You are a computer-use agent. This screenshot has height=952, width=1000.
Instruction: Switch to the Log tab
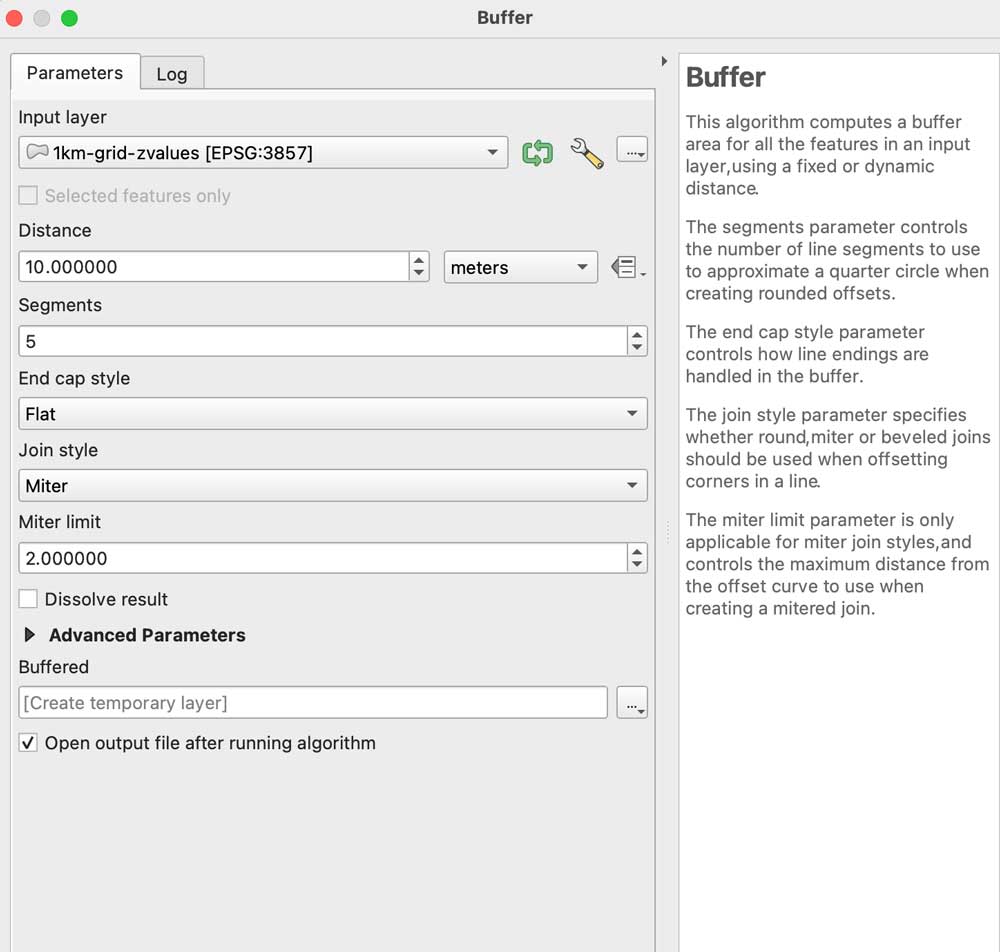(x=171, y=74)
